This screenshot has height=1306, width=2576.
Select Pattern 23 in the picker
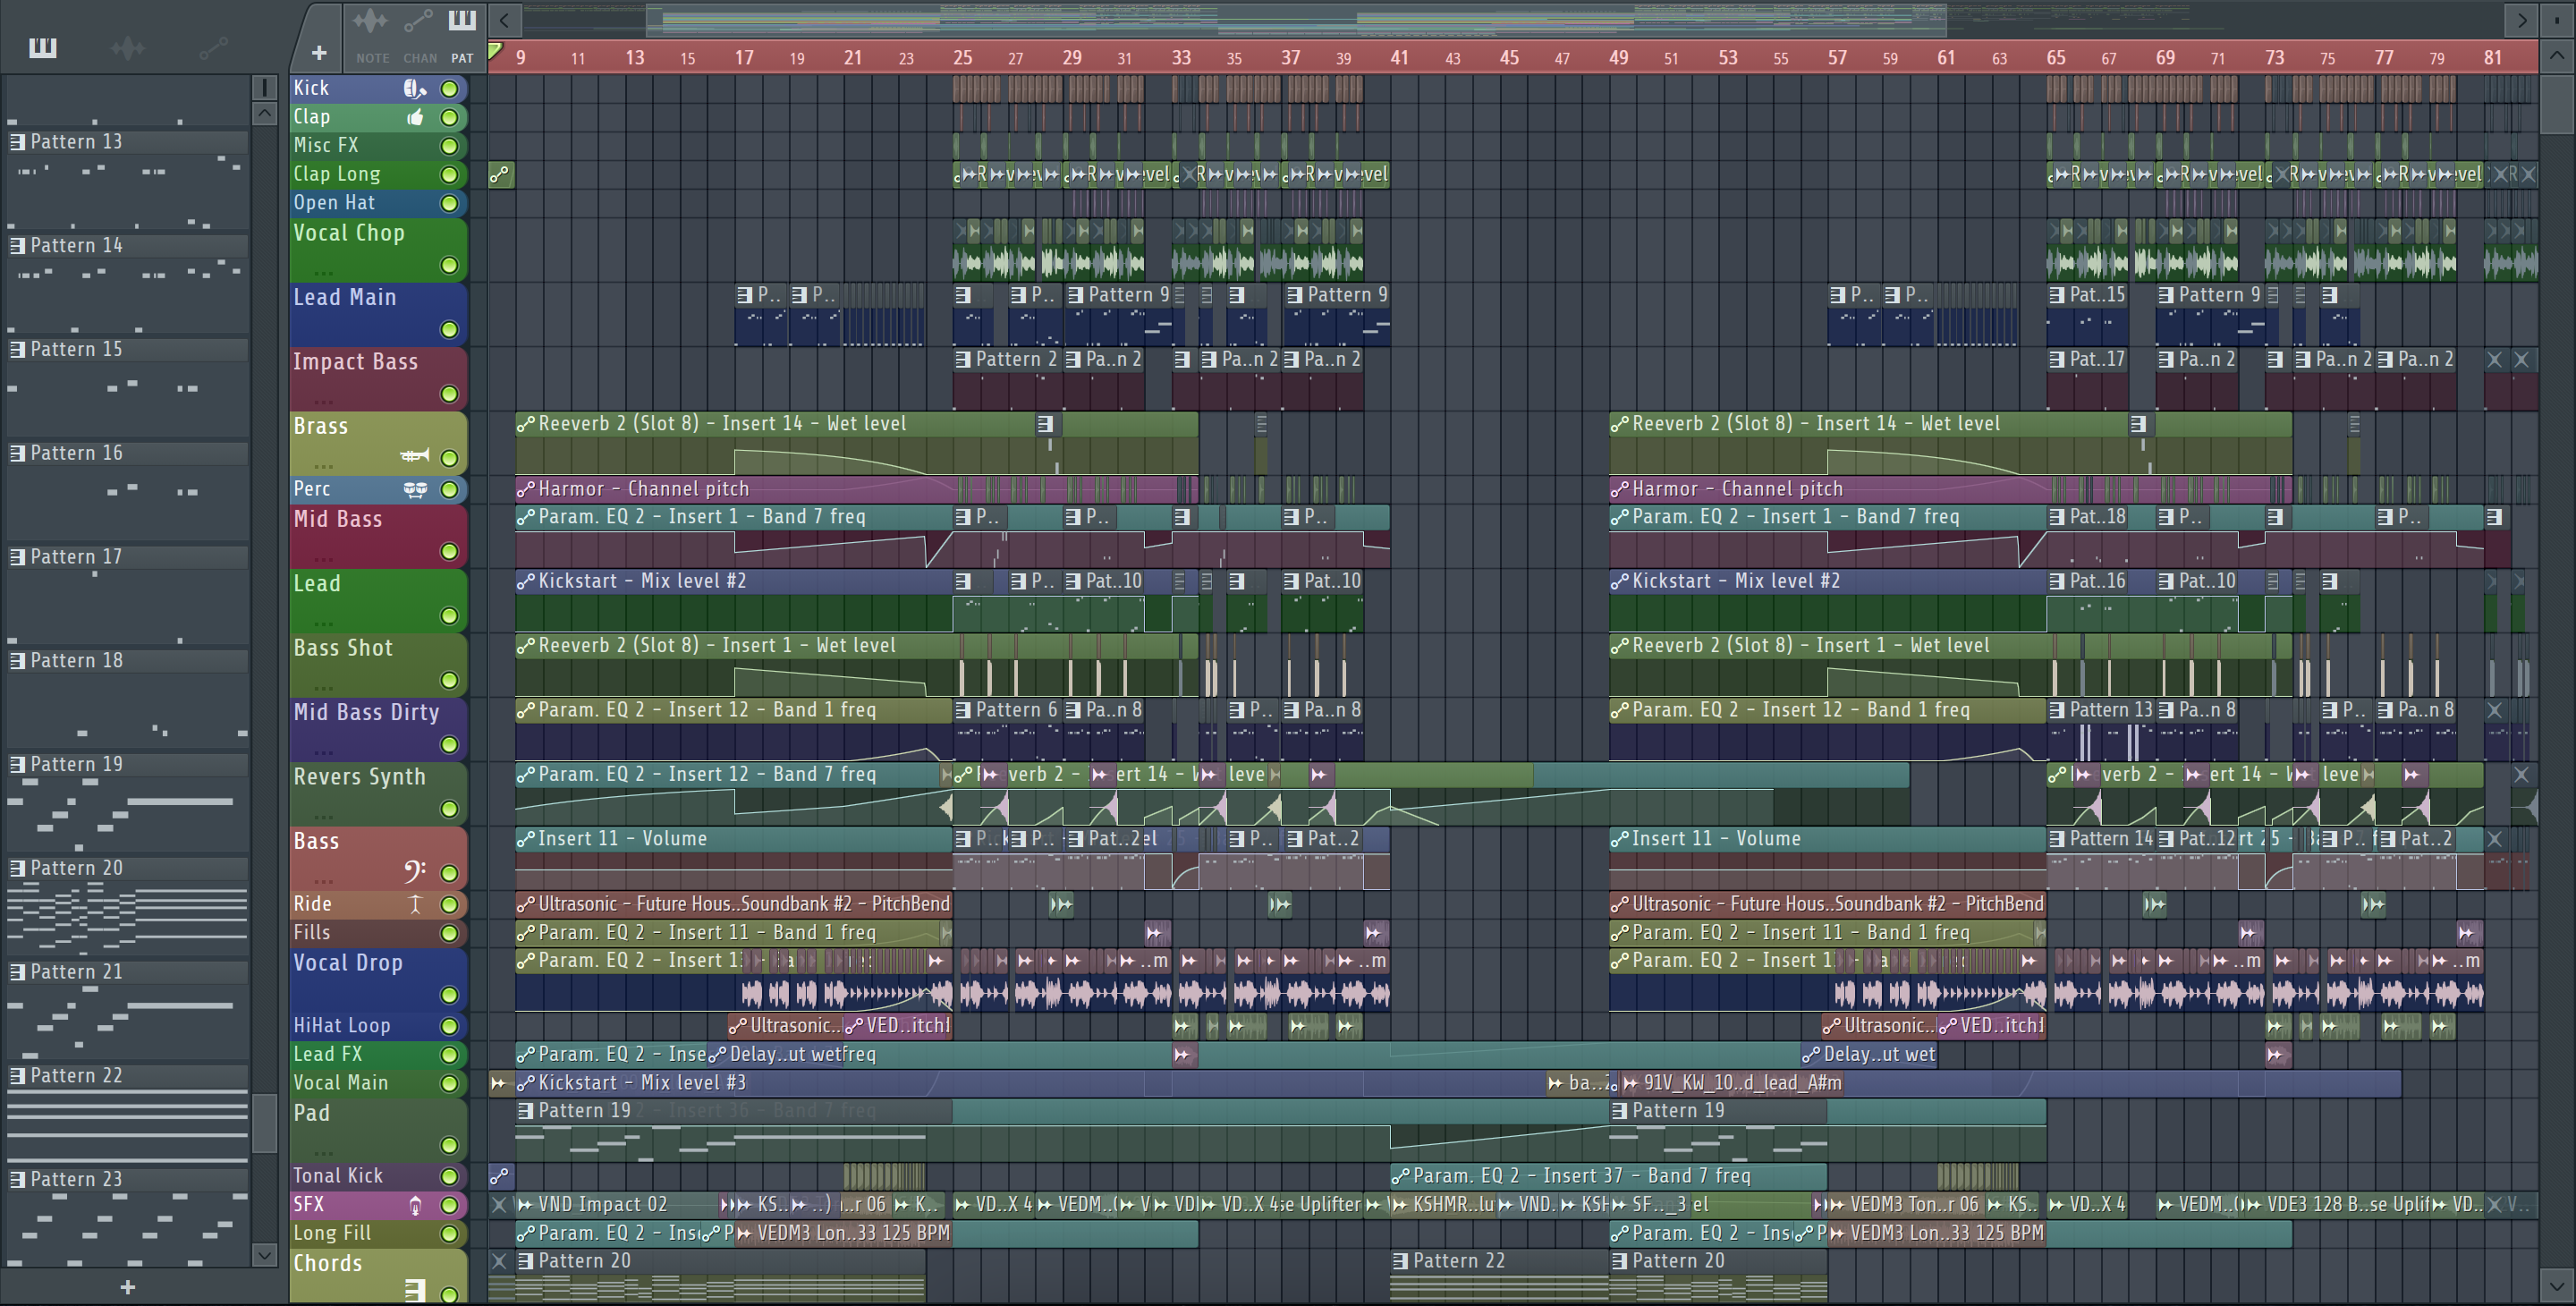pos(127,1180)
